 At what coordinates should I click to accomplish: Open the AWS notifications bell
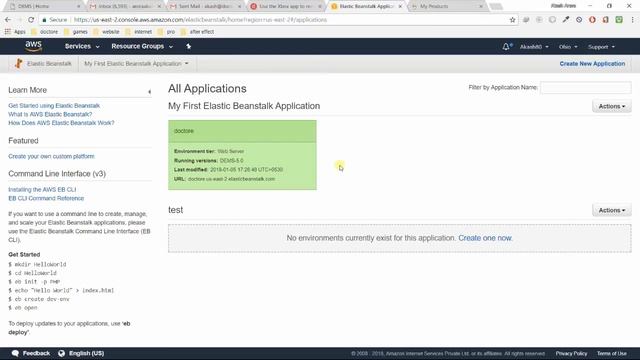(507, 47)
